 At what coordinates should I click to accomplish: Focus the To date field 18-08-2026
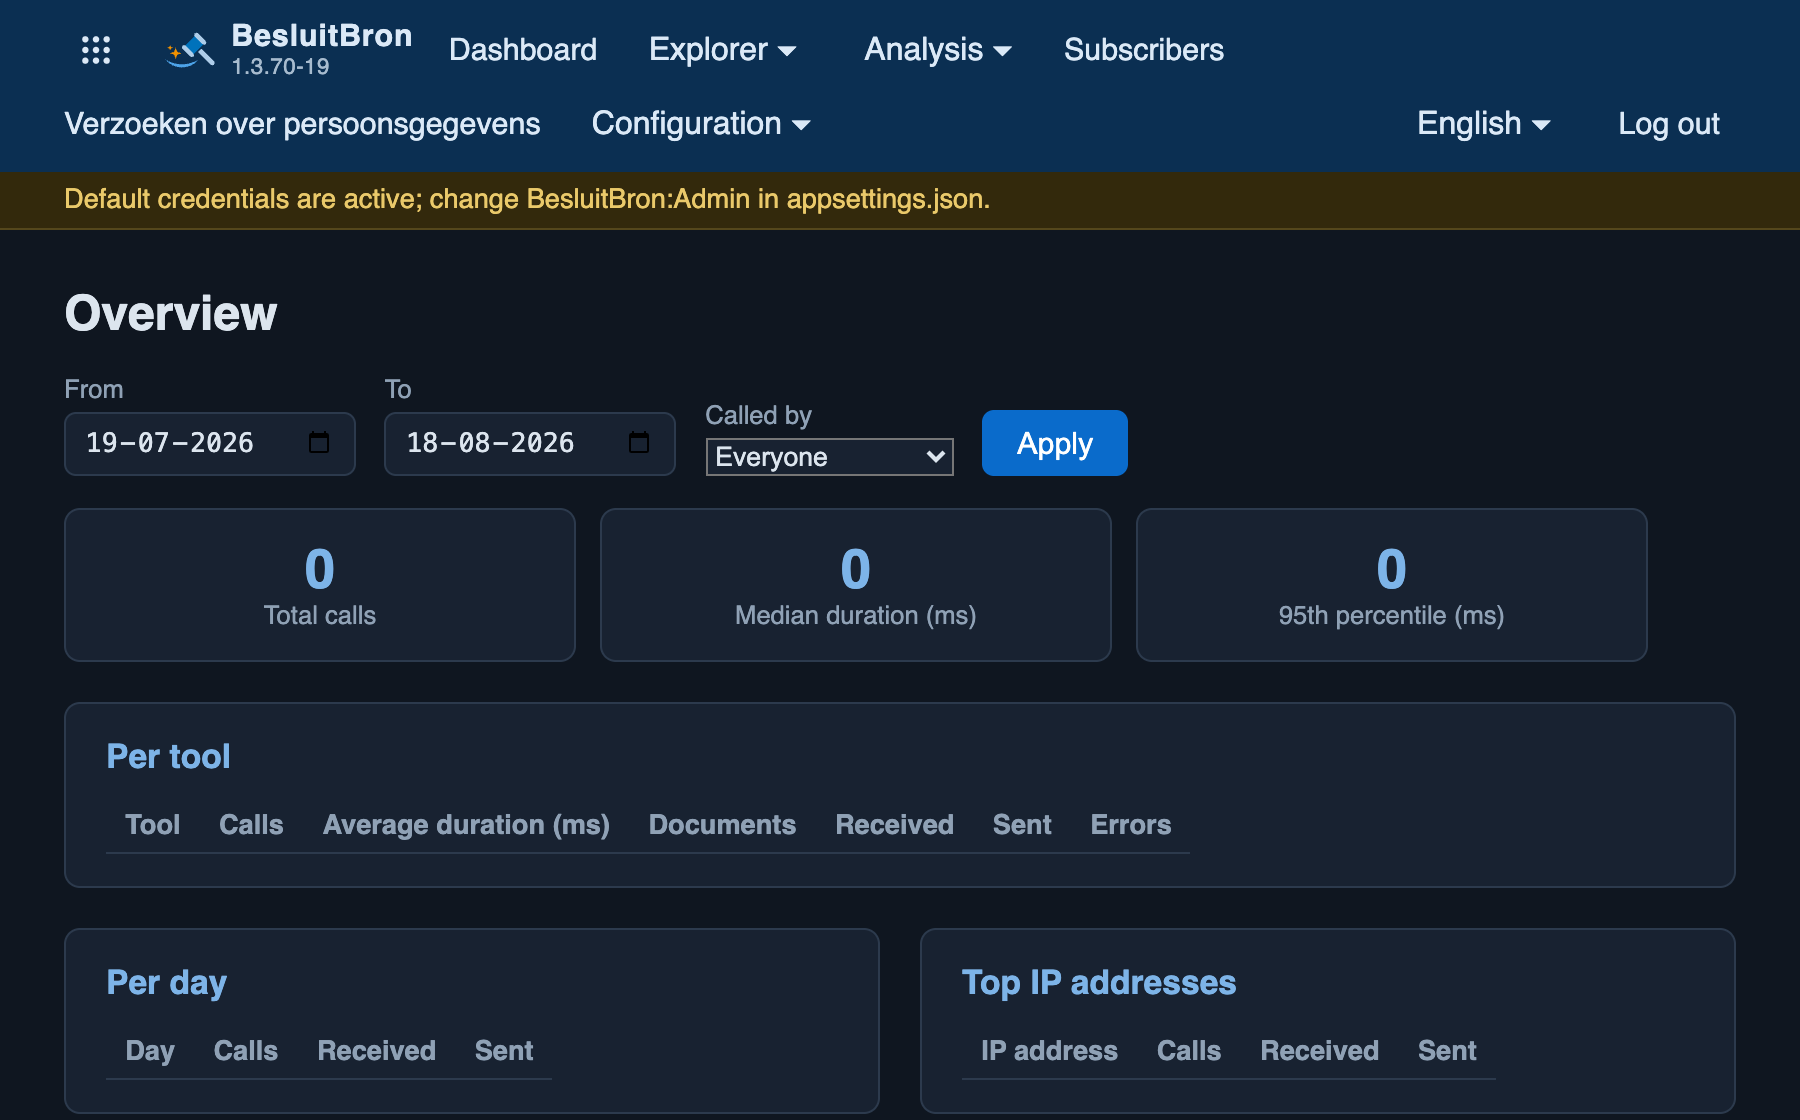click(530, 443)
